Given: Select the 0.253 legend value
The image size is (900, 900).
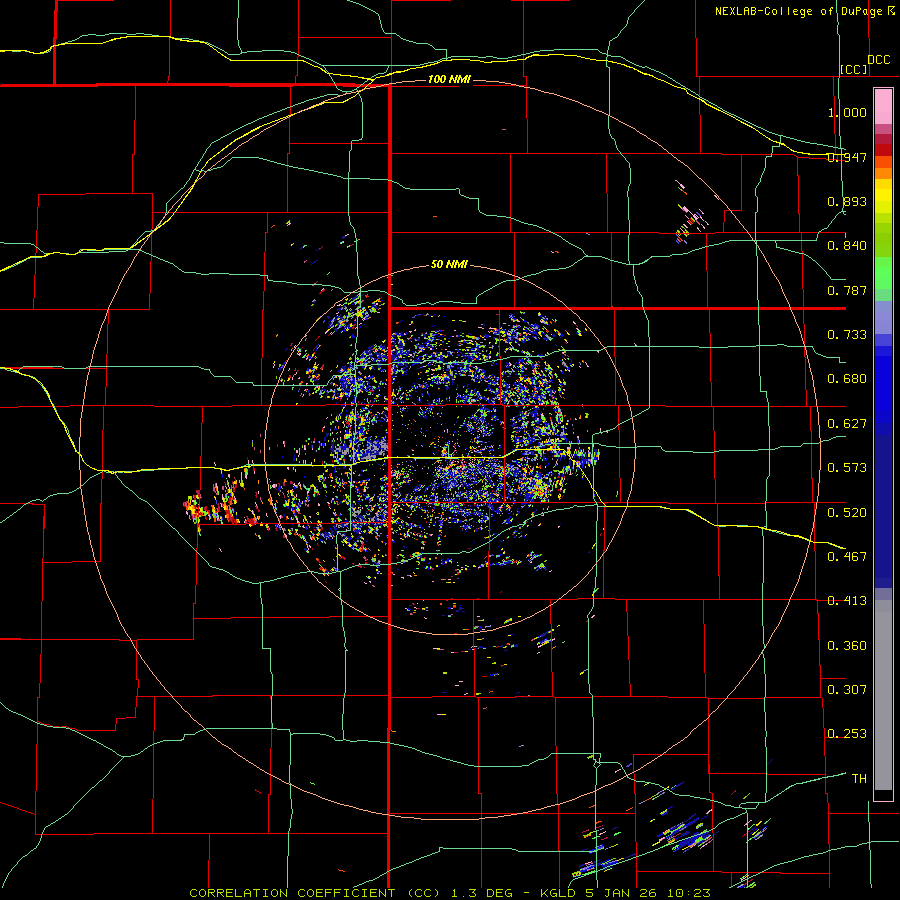Looking at the screenshot, I should [847, 734].
